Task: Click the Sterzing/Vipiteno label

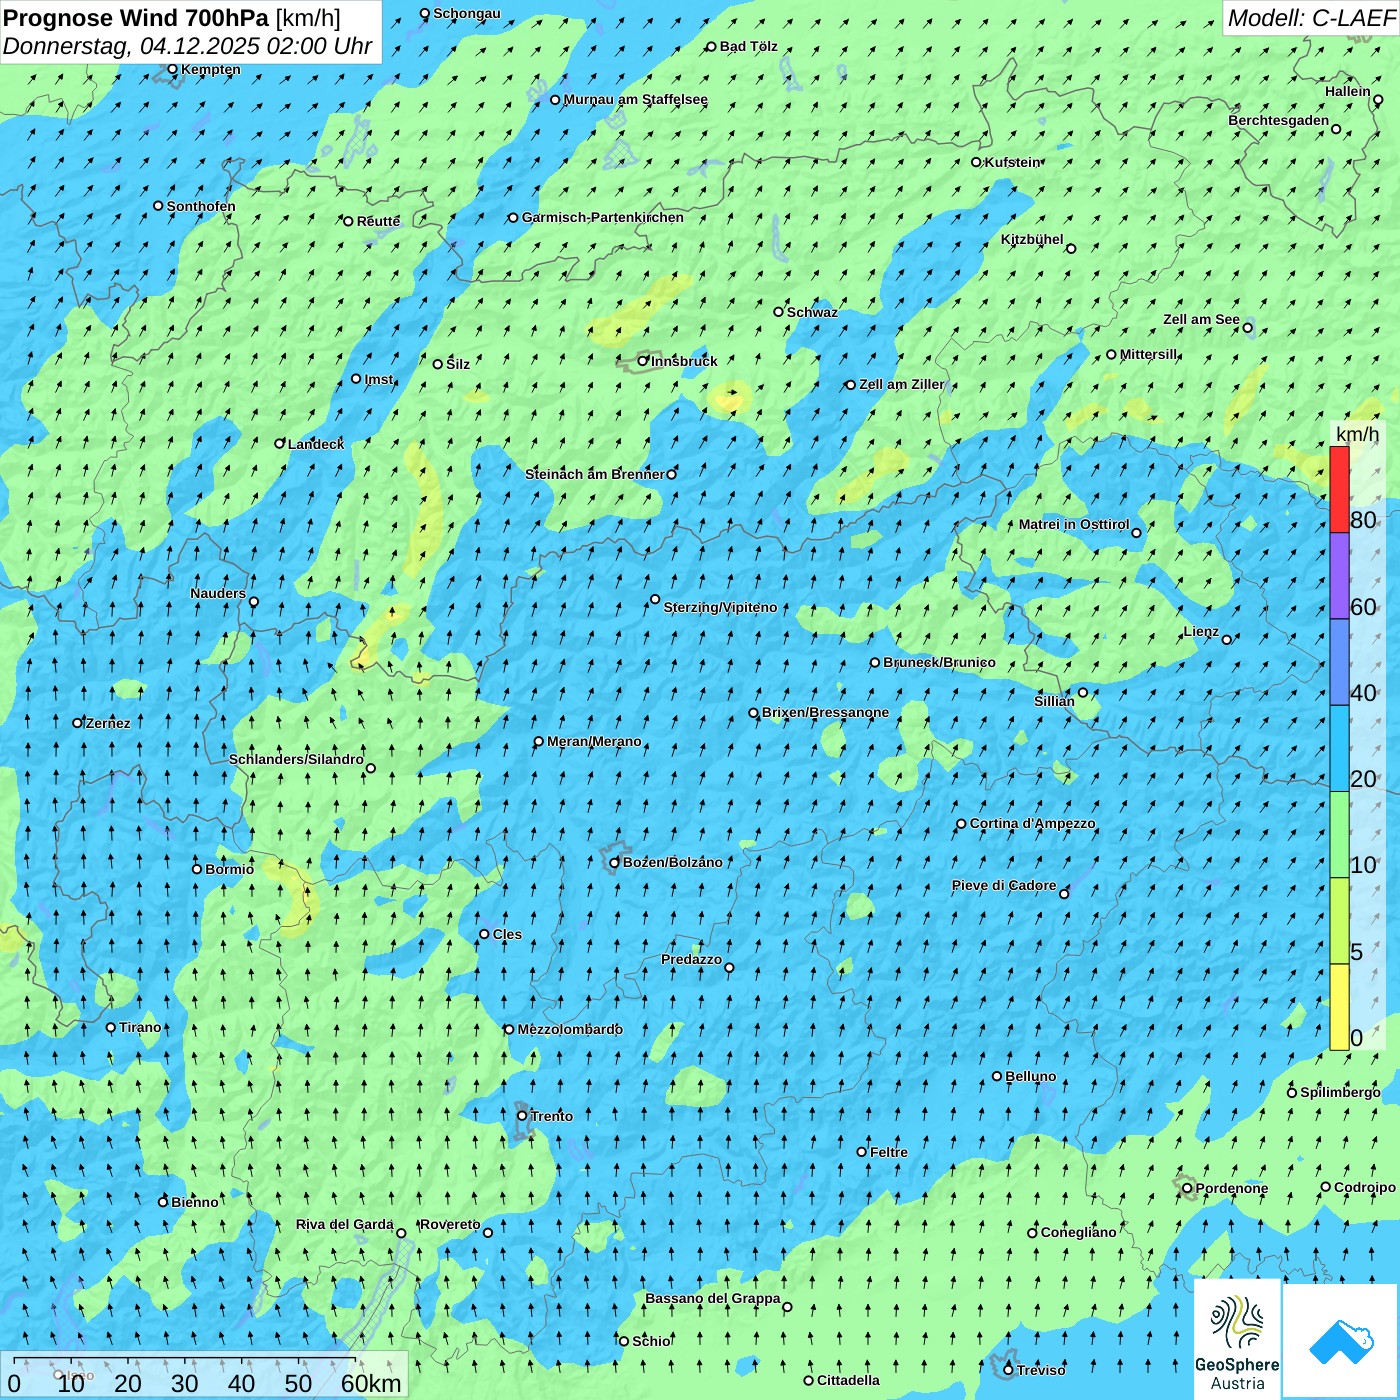Action: click(x=720, y=607)
